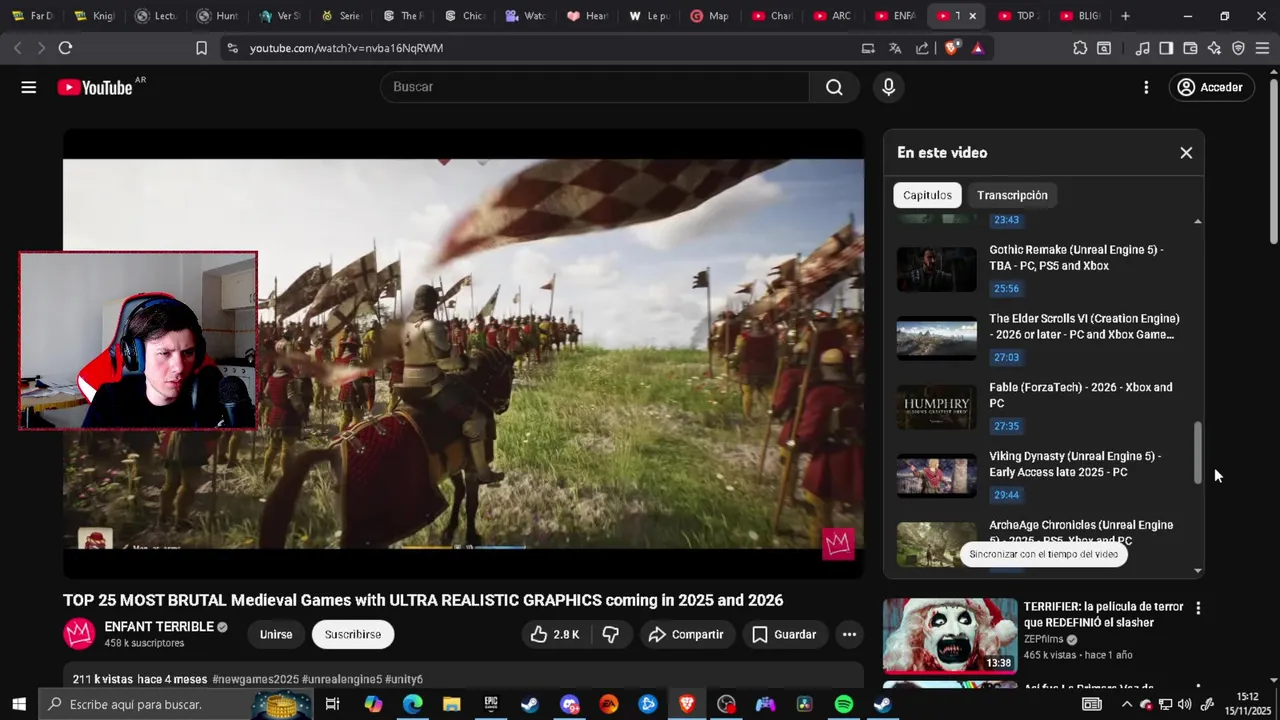Click the Acceder sign-in button
This screenshot has width=1280, height=720.
pos(1210,87)
